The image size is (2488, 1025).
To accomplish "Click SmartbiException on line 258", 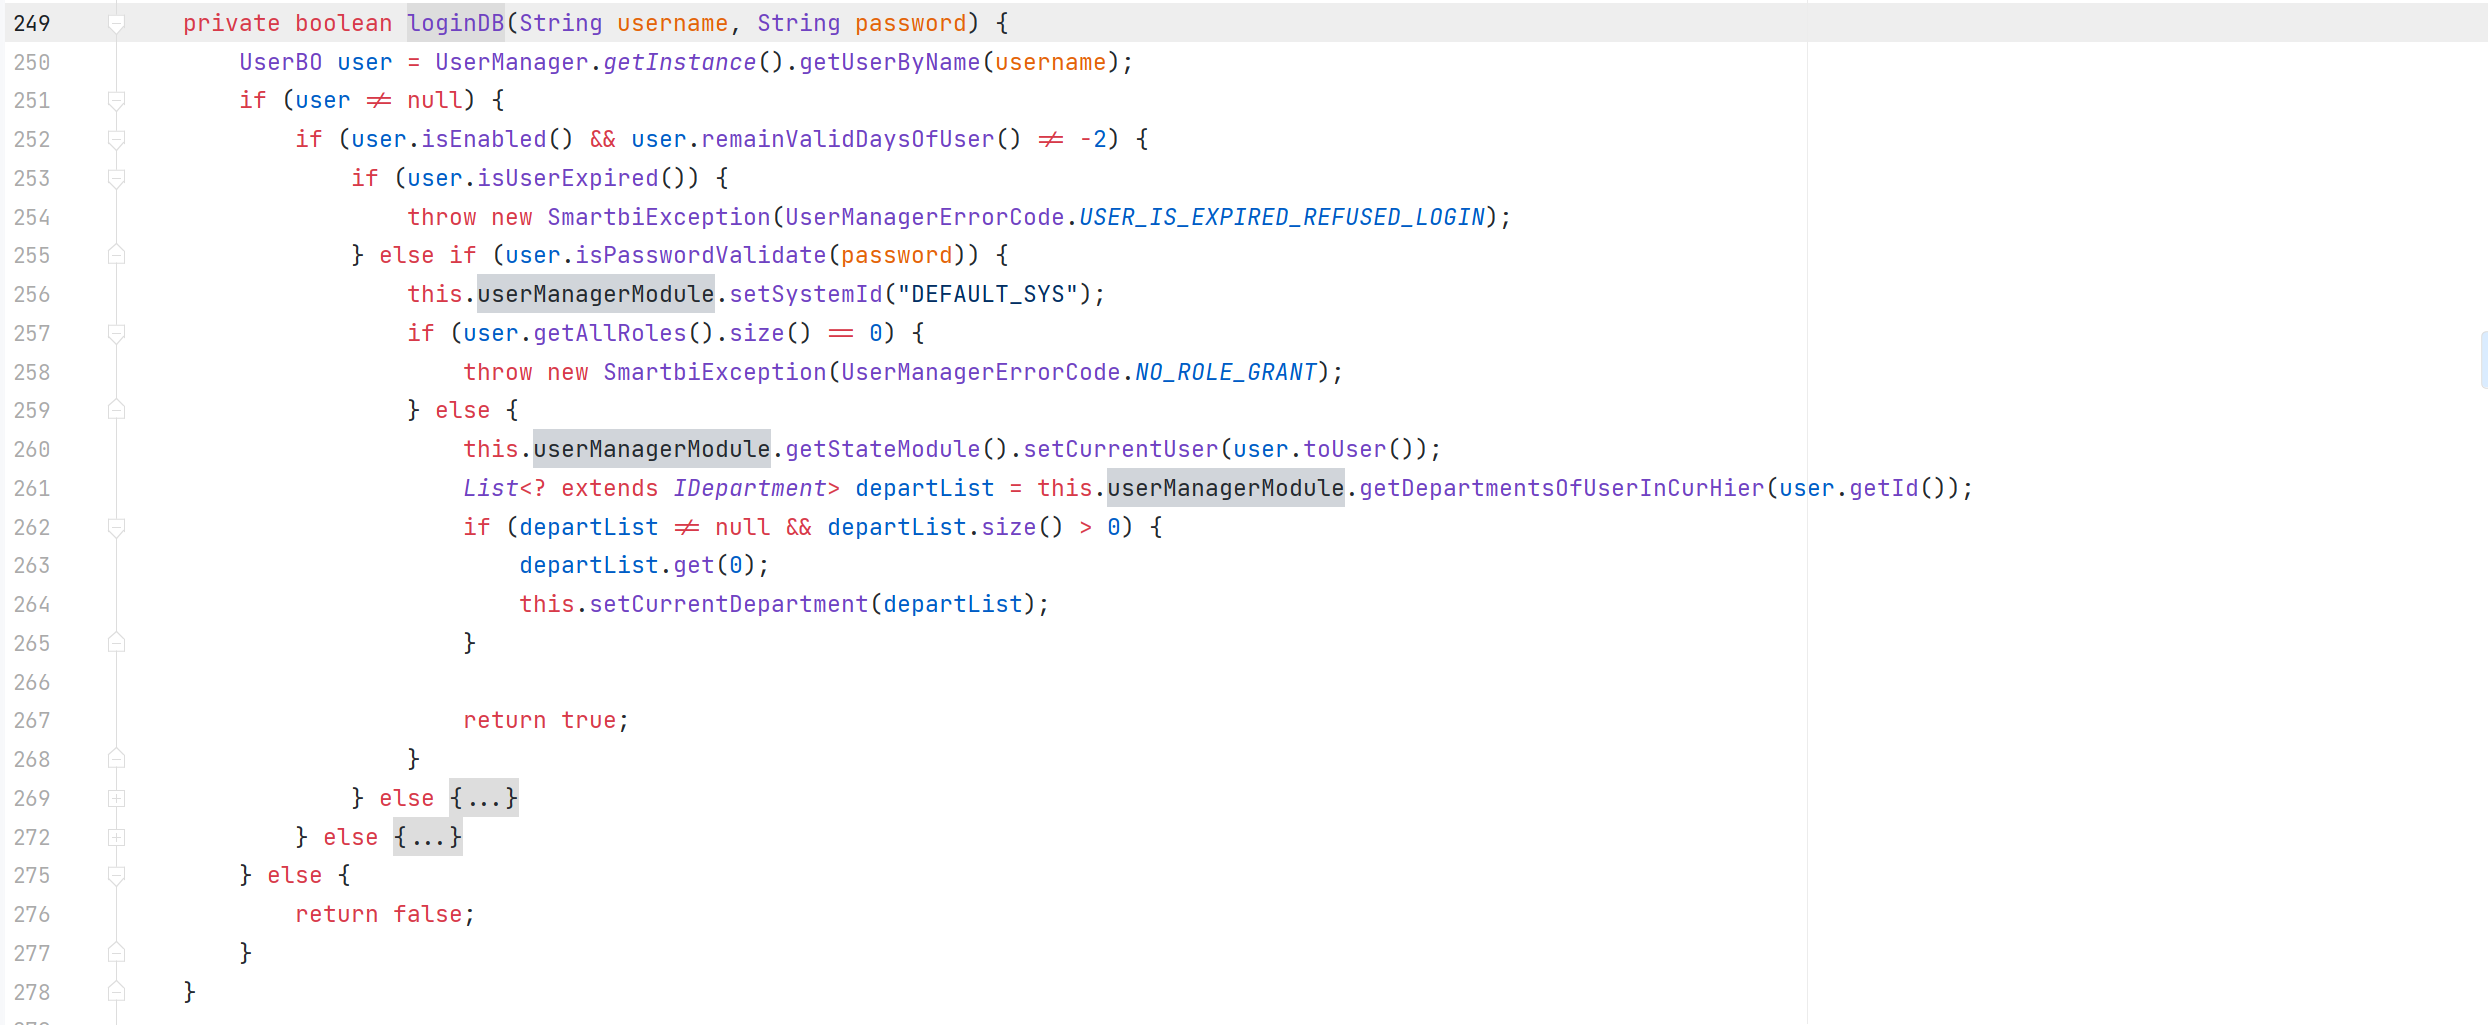I will point(715,372).
